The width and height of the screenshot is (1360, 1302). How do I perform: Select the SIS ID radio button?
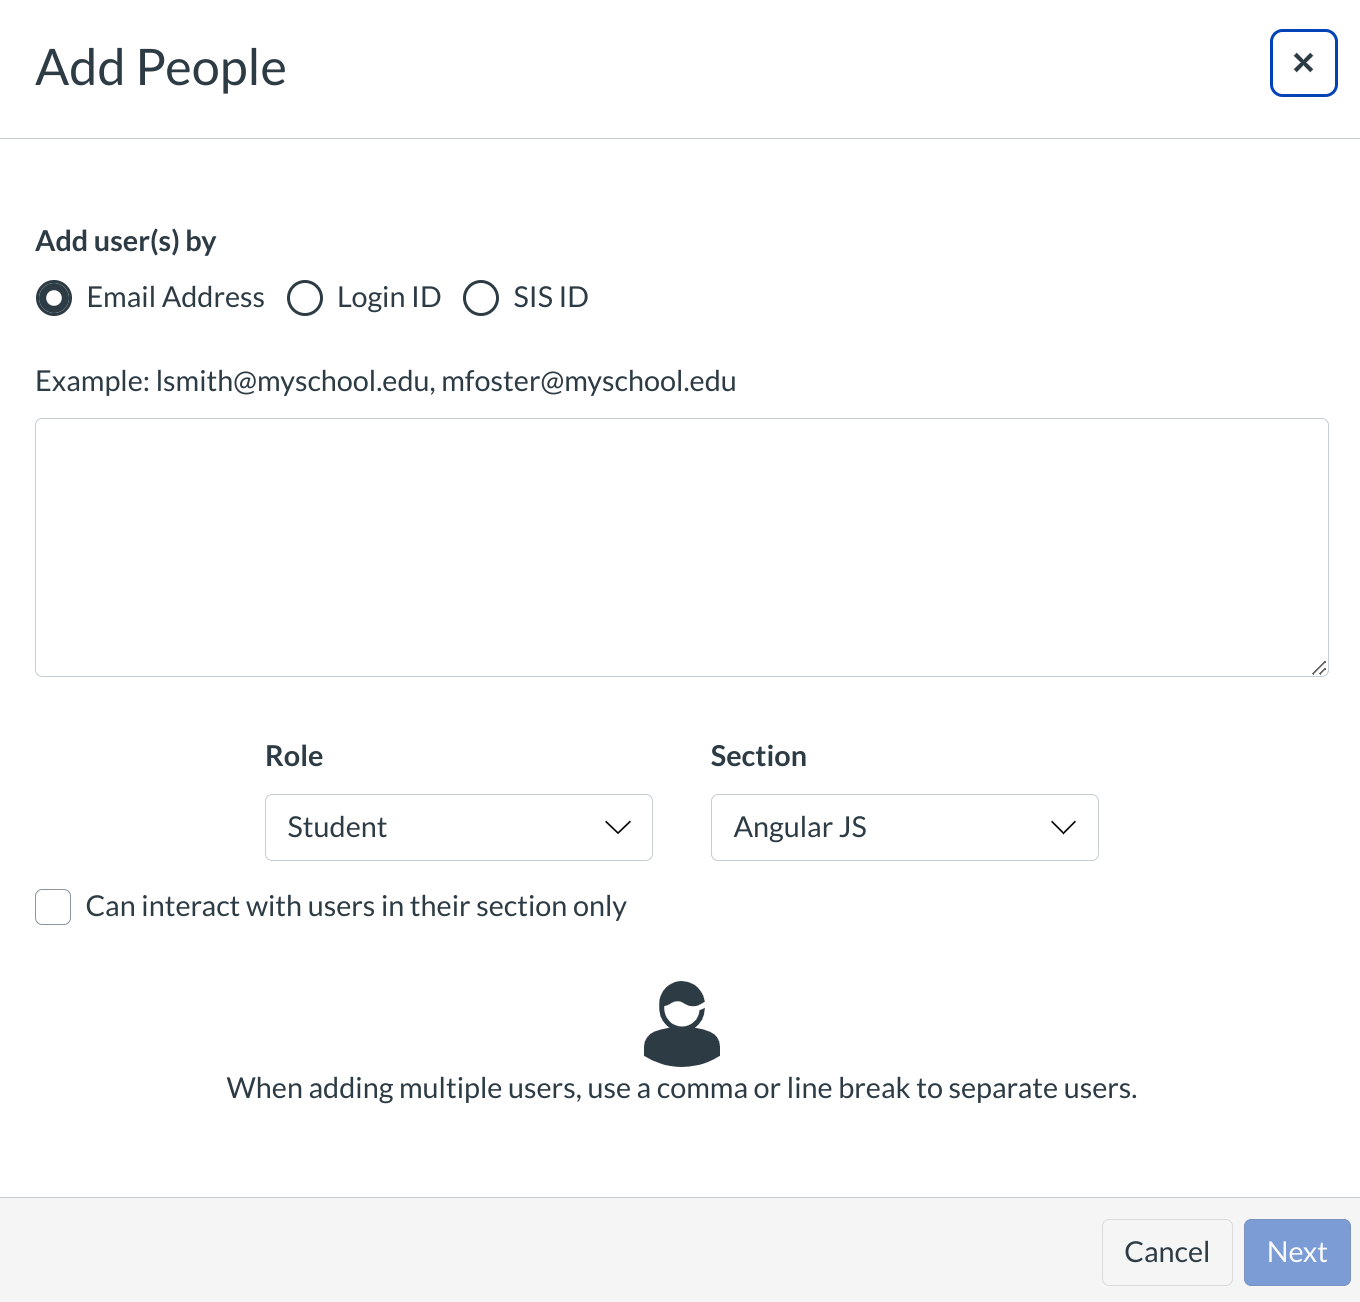pos(481,298)
